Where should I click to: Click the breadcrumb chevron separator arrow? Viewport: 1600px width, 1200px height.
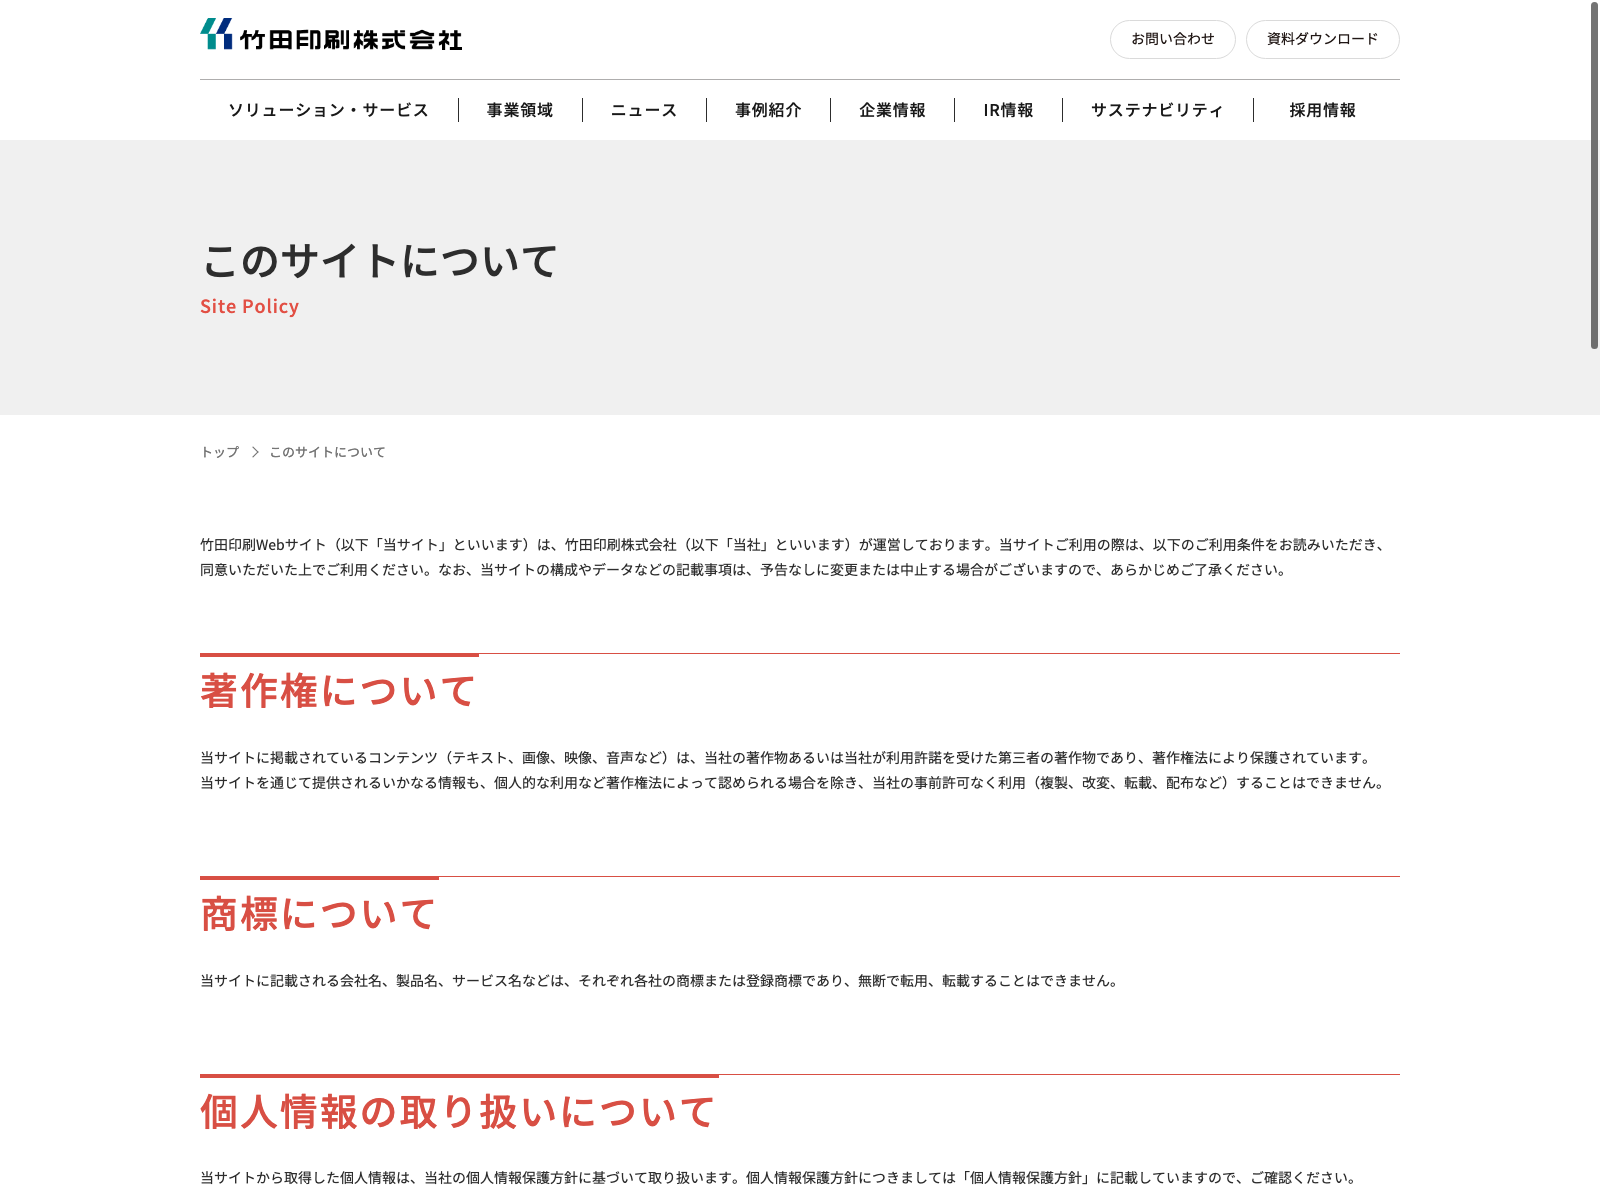(x=255, y=452)
